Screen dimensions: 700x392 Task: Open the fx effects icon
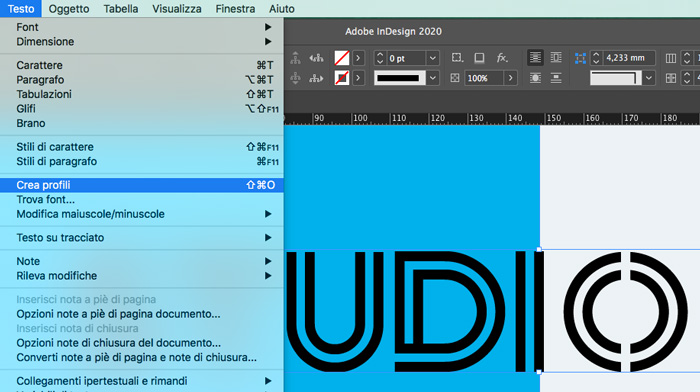click(502, 58)
